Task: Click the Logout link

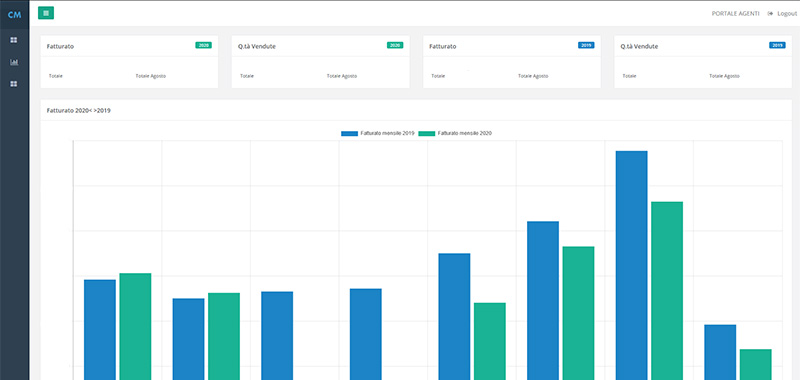Action: pos(787,14)
